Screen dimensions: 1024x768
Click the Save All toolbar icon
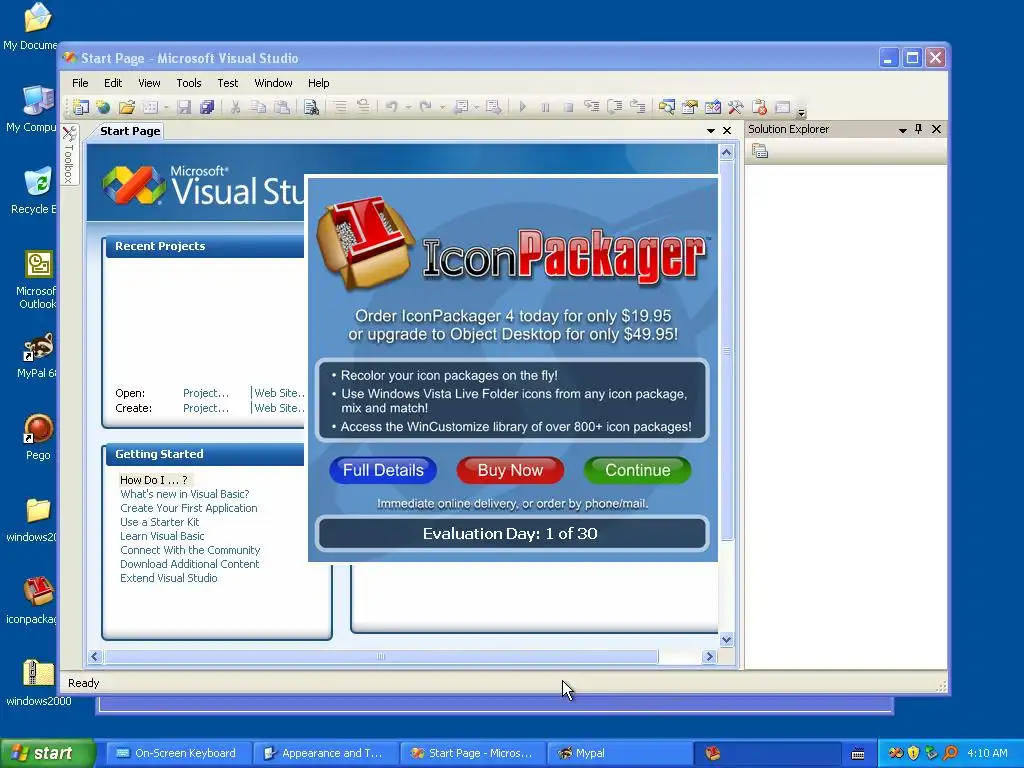tap(207, 107)
